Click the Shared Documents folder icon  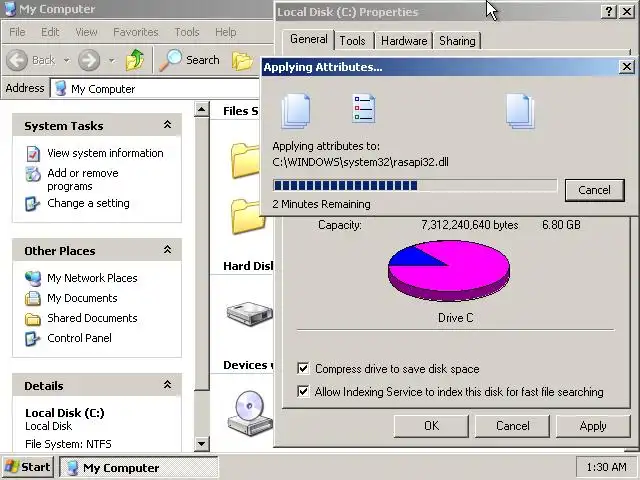click(x=33, y=318)
